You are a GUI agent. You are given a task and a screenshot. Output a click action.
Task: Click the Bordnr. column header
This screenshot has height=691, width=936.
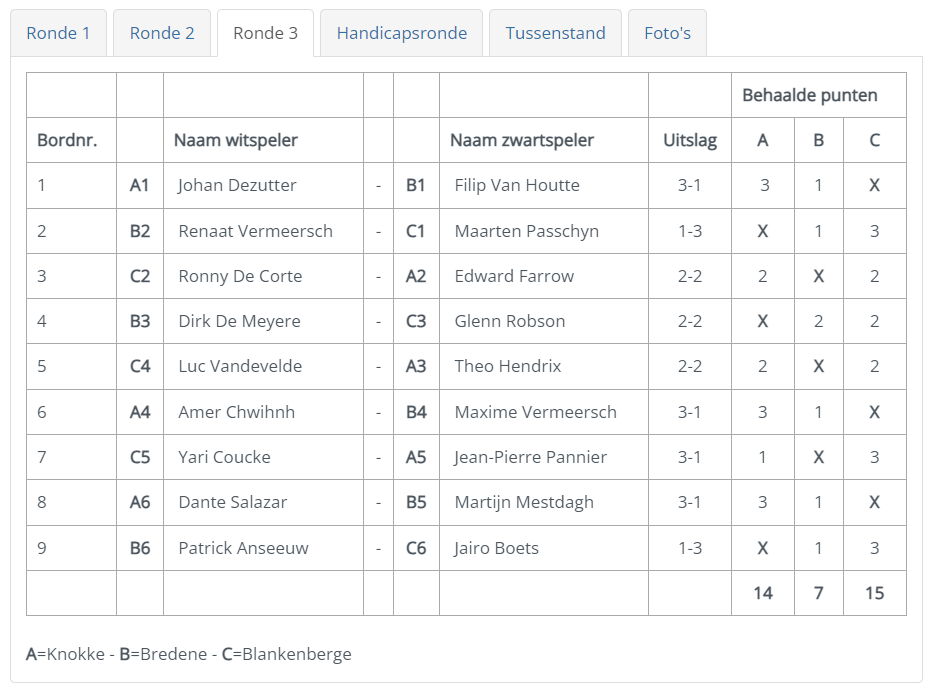(67, 140)
